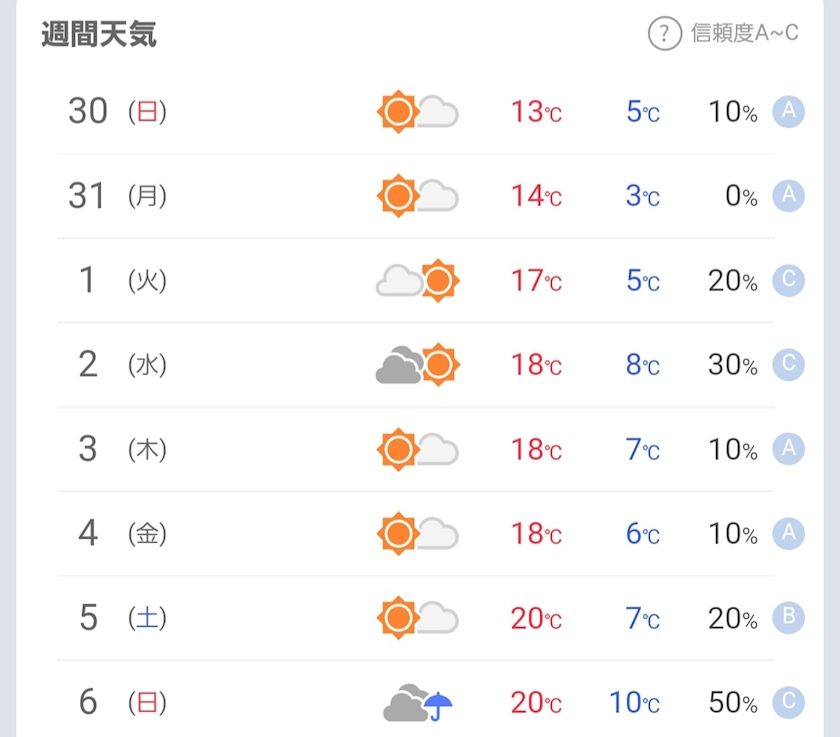
Task: Click the weather icon for 3 (木)
Action: (417, 449)
